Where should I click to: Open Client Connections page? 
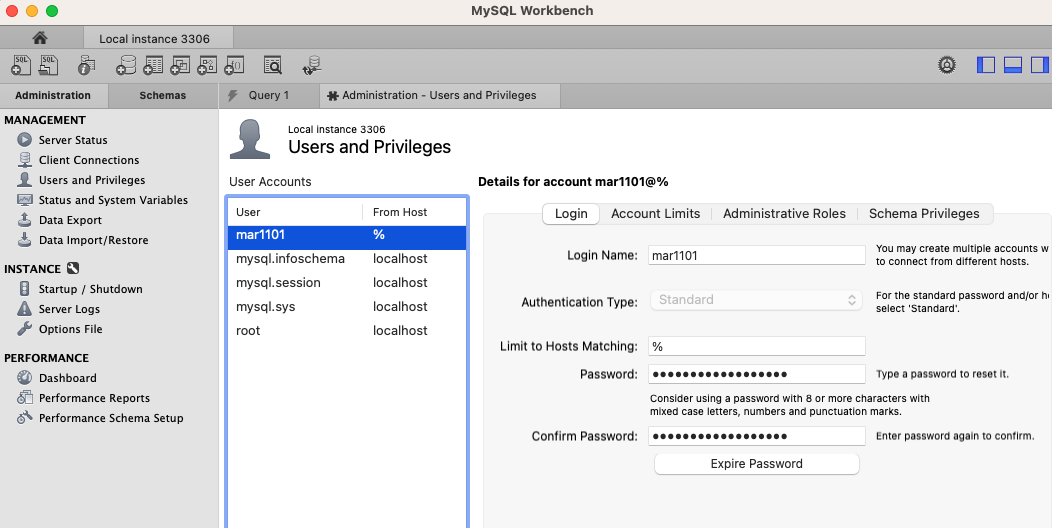tap(89, 160)
